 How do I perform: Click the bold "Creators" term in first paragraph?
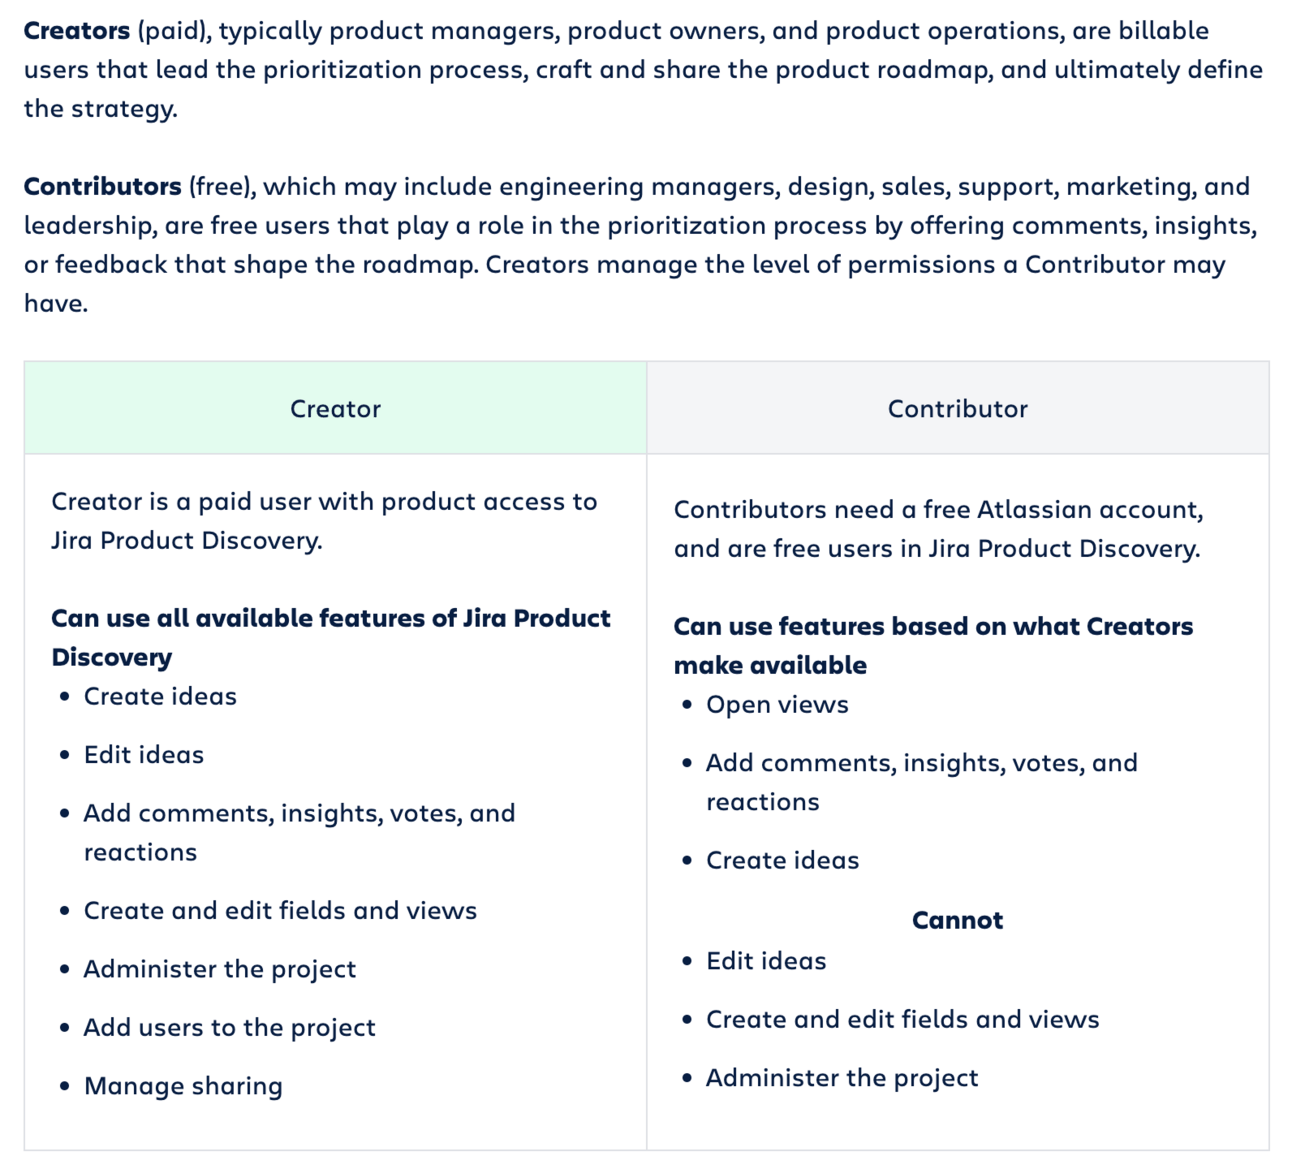(x=77, y=31)
